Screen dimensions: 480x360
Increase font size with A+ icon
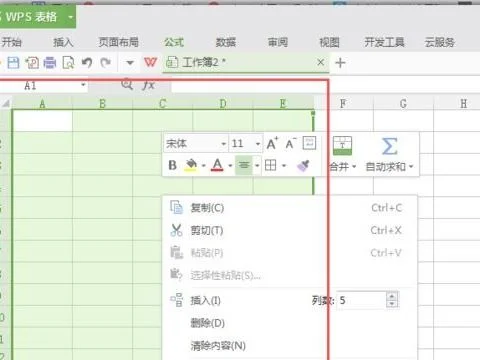click(272, 144)
